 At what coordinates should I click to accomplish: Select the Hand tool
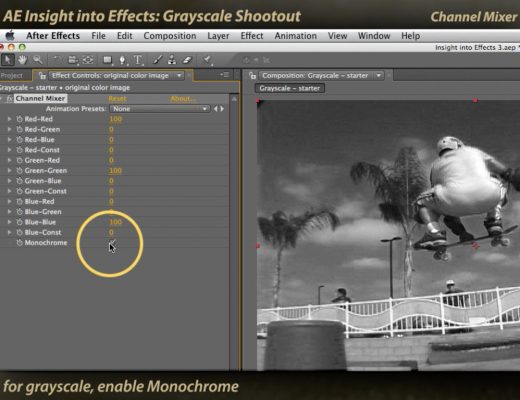point(22,60)
